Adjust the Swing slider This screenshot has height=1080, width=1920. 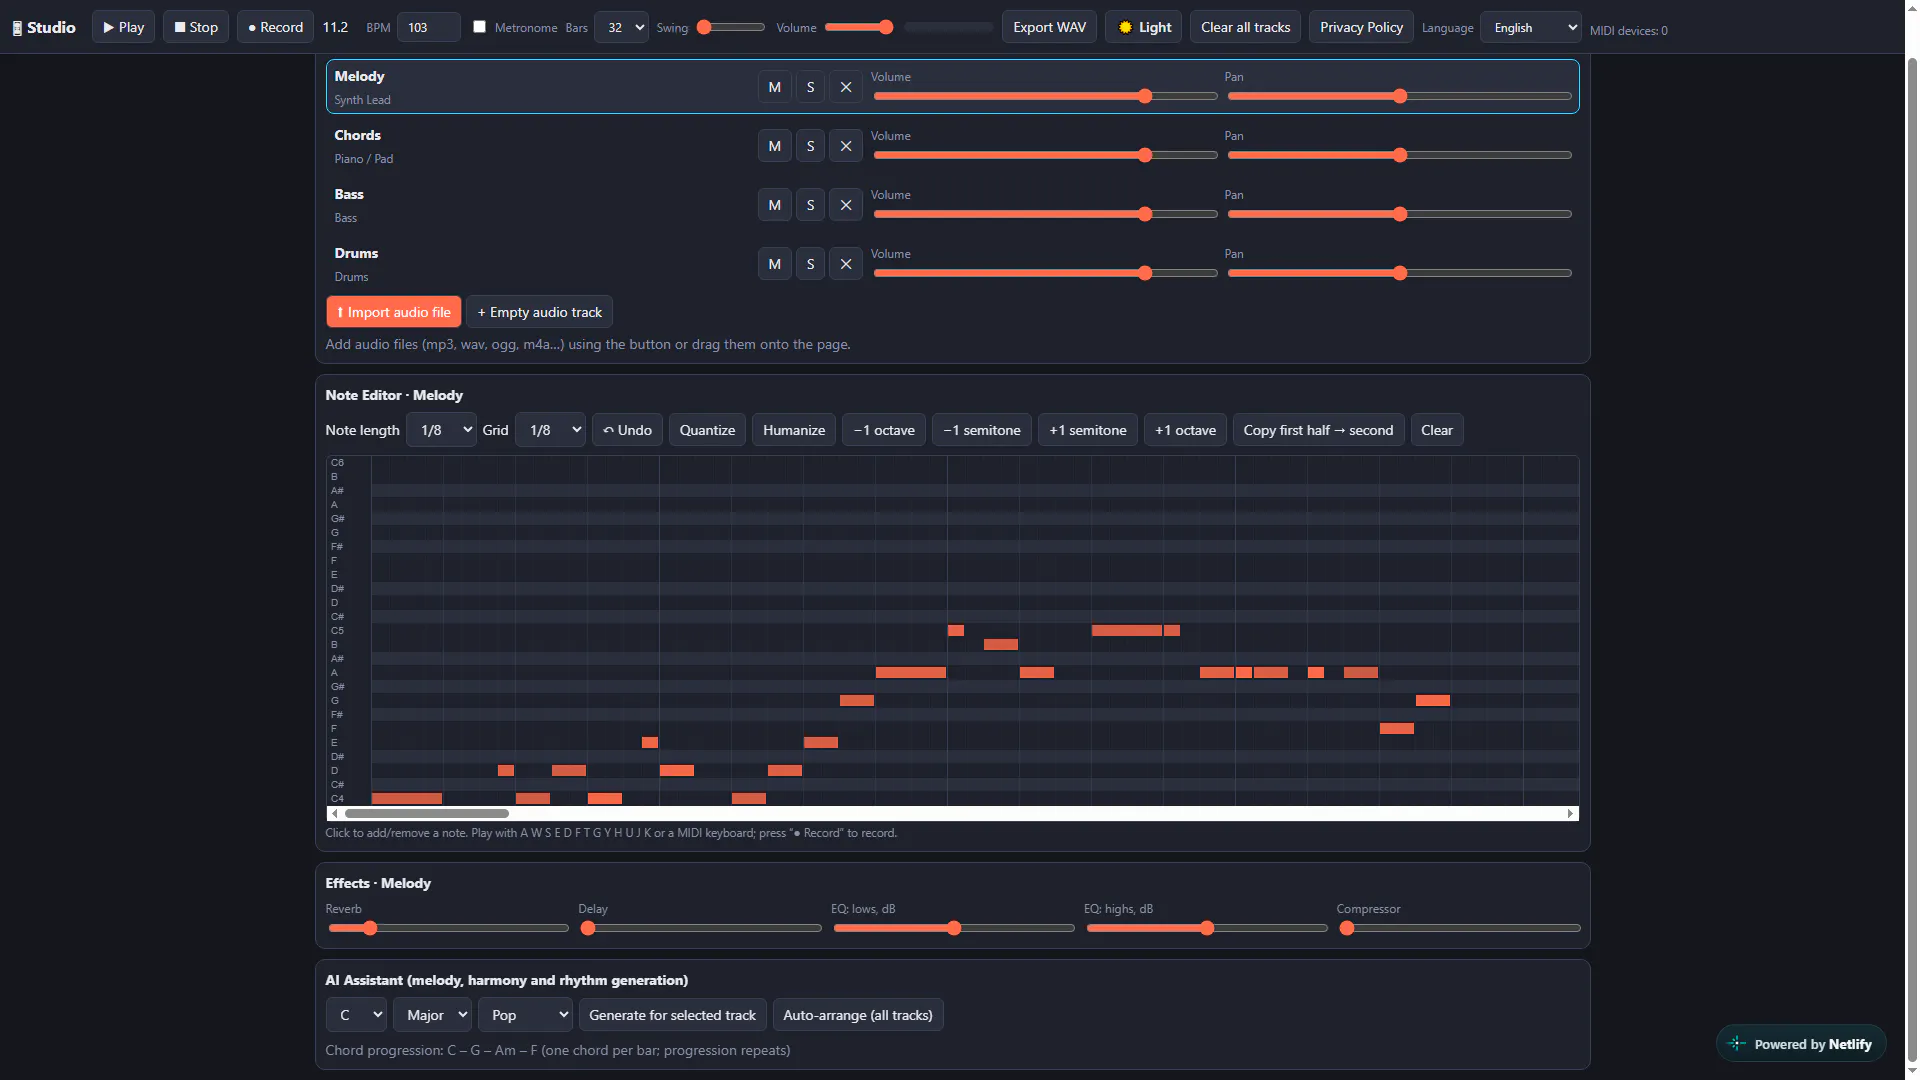pyautogui.click(x=731, y=27)
